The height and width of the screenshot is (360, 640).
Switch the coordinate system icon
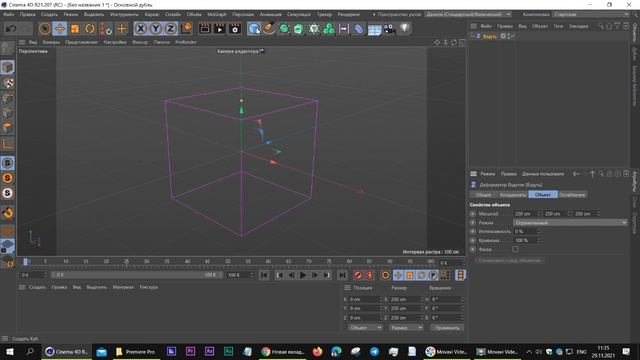click(x=186, y=29)
